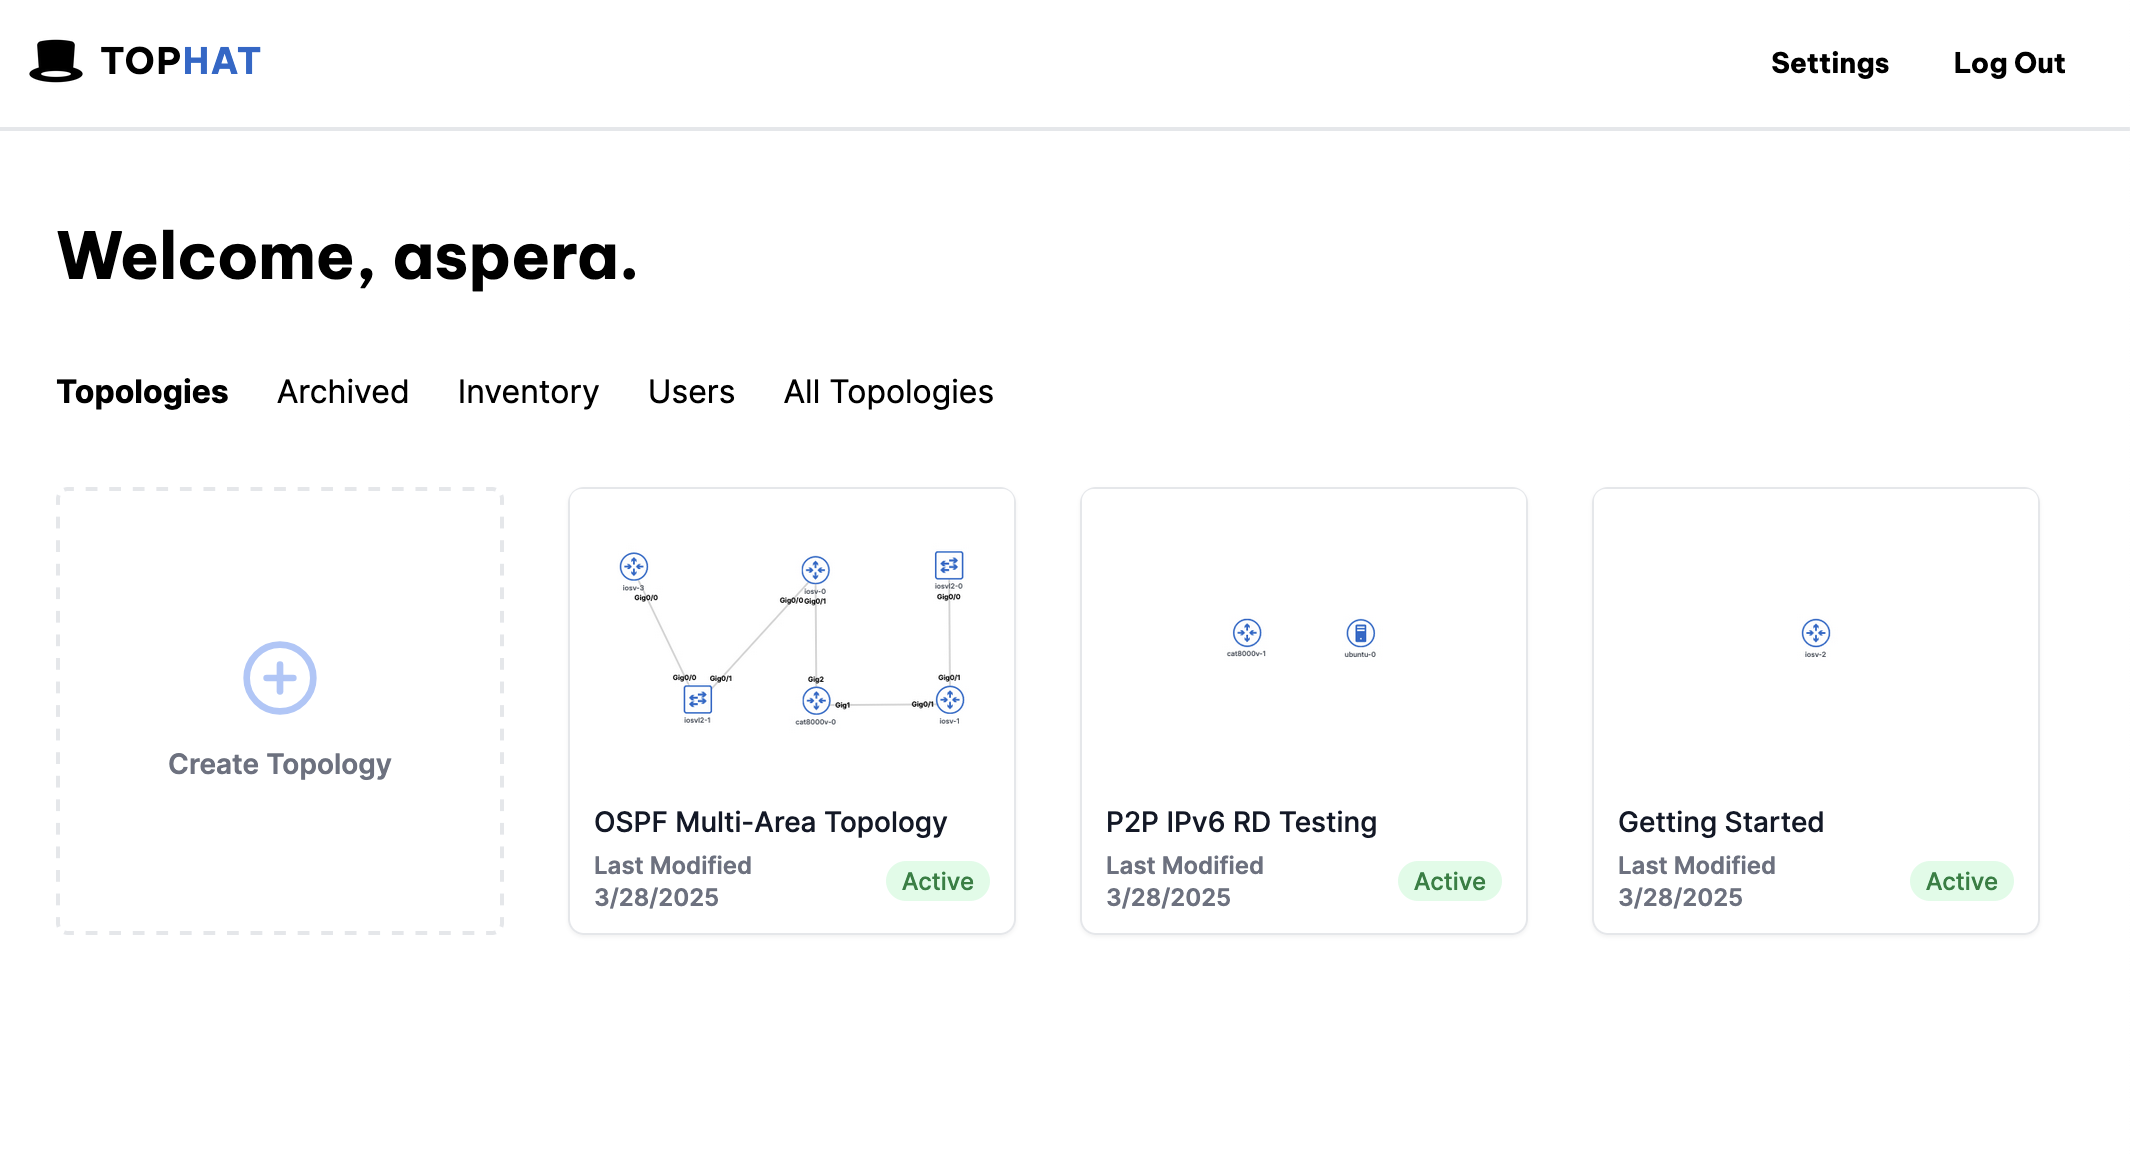Click the ubuntu-0 server icon

point(1360,632)
